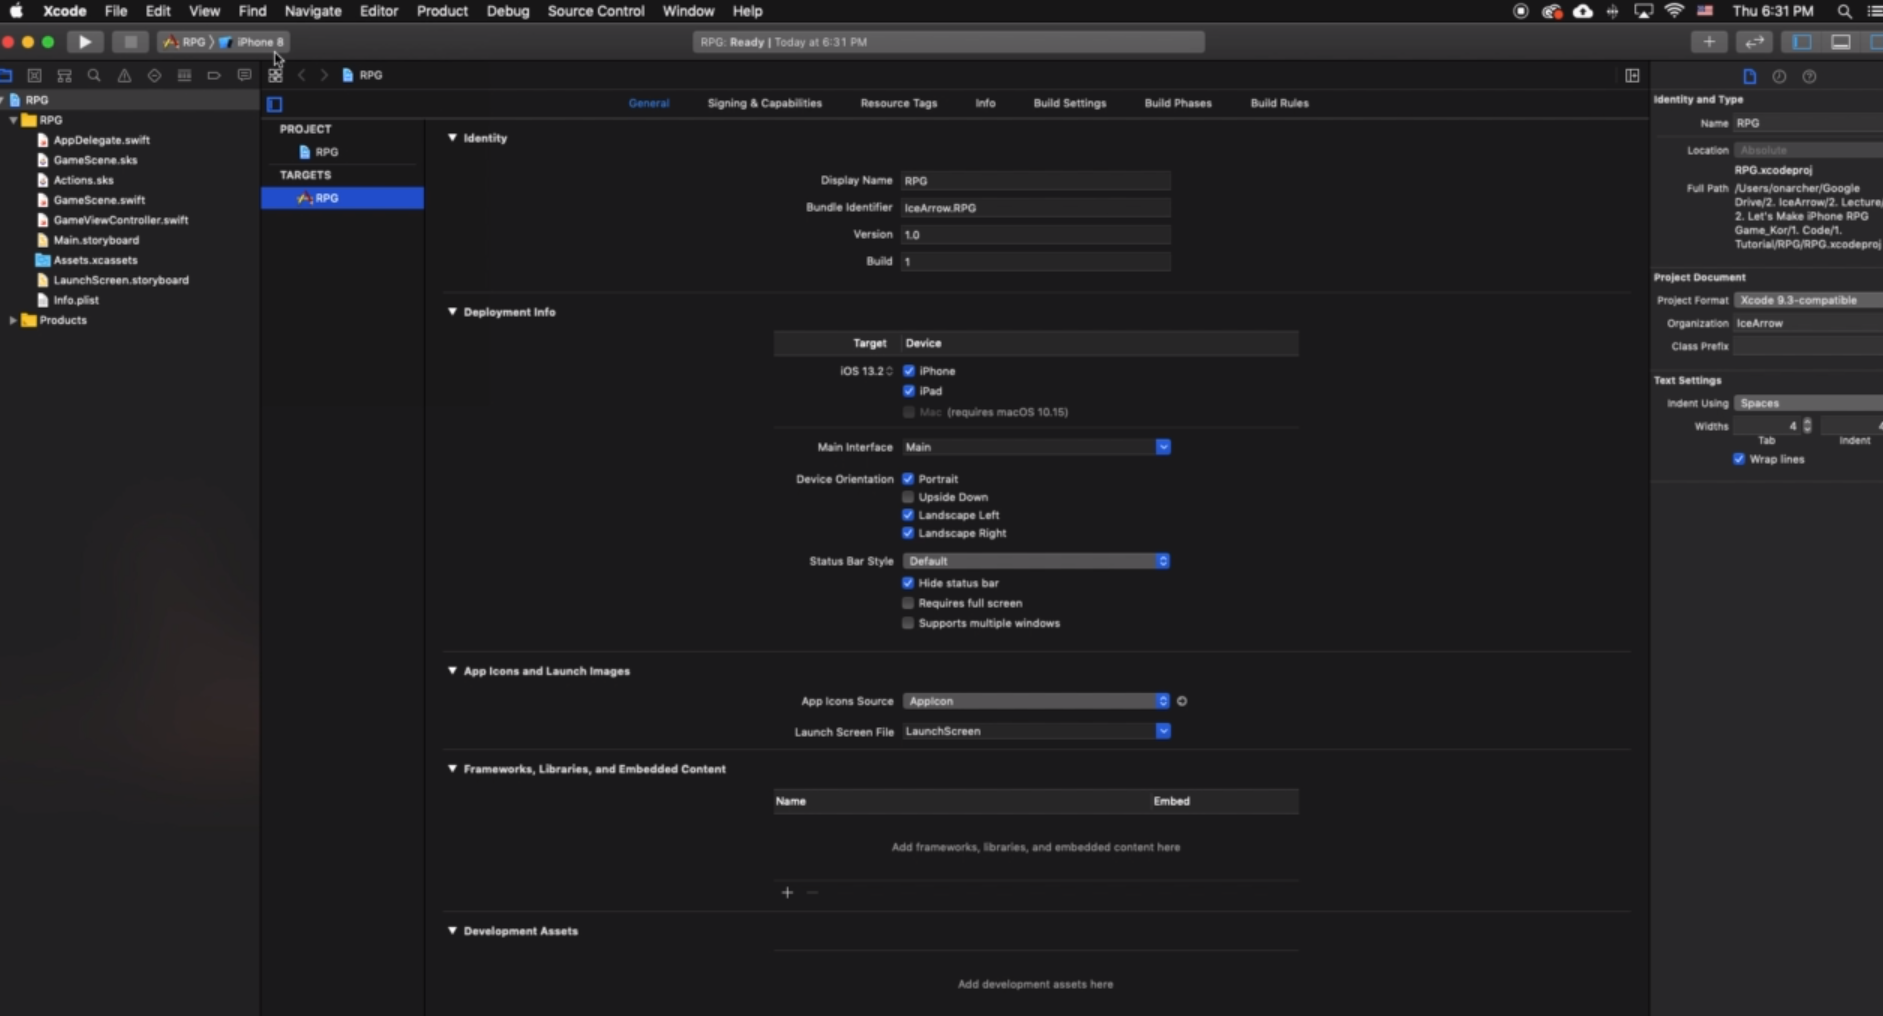This screenshot has width=1883, height=1016.
Task: Go back in editor history
Action: click(x=301, y=75)
